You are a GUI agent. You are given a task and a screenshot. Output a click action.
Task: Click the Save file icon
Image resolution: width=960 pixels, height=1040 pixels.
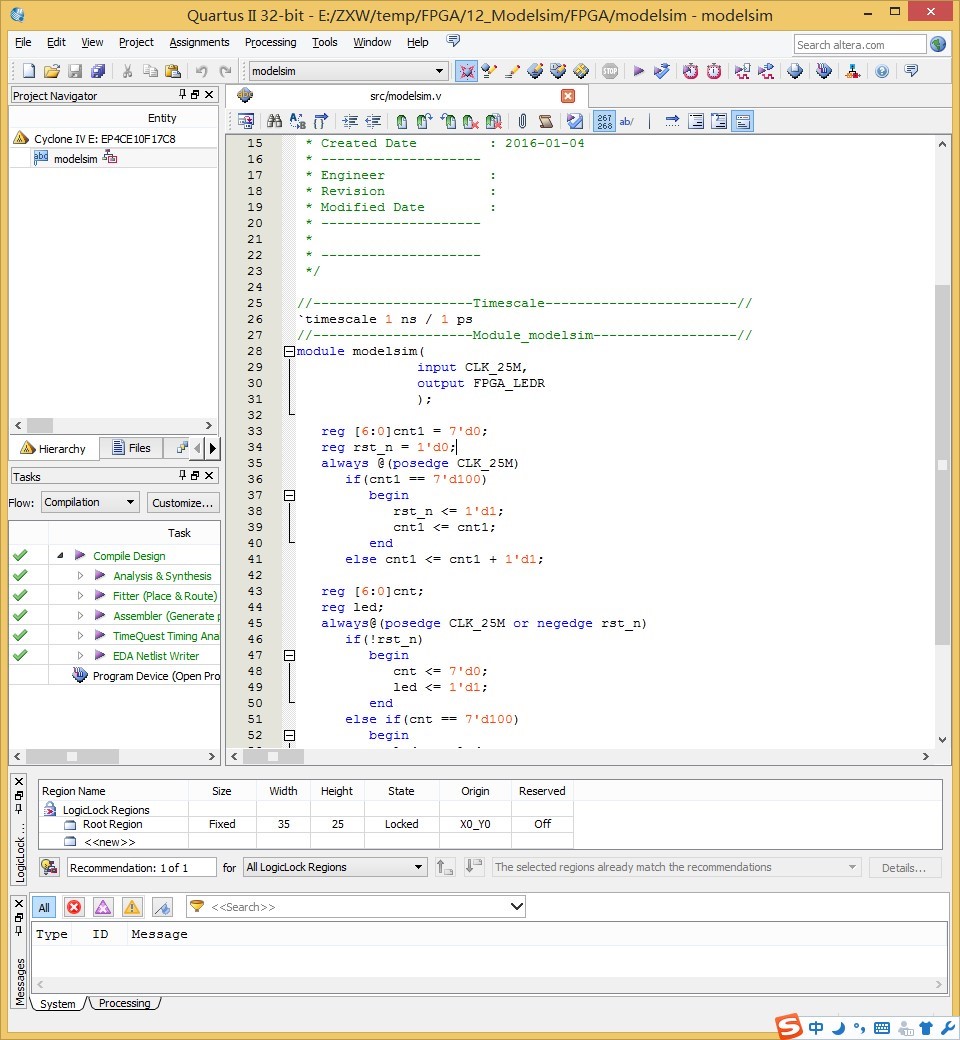[x=75, y=71]
